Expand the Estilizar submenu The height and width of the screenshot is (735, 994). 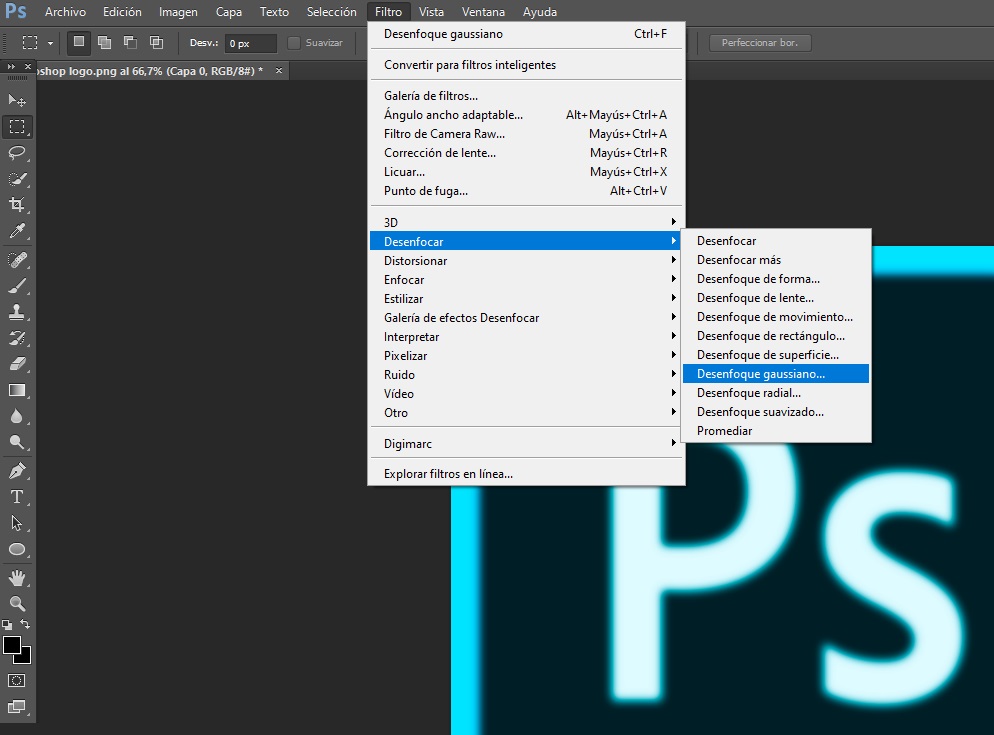525,298
